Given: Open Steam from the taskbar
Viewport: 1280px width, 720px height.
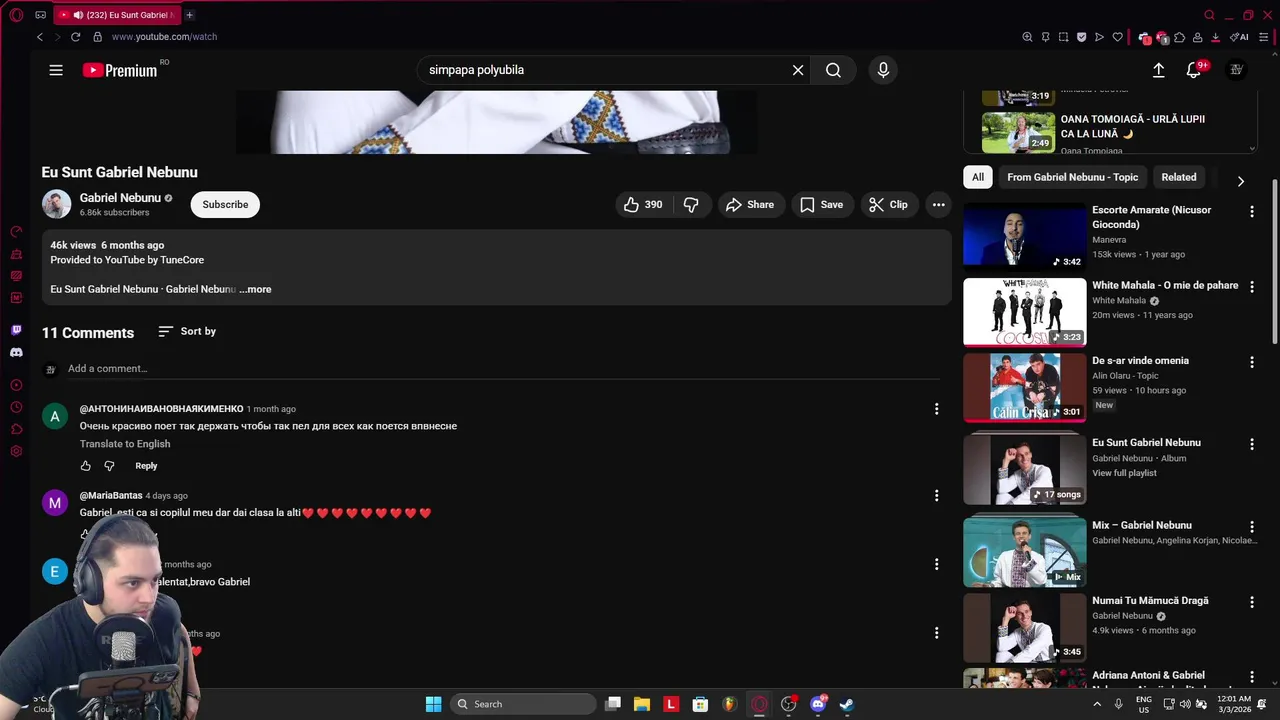Looking at the screenshot, I should (846, 704).
